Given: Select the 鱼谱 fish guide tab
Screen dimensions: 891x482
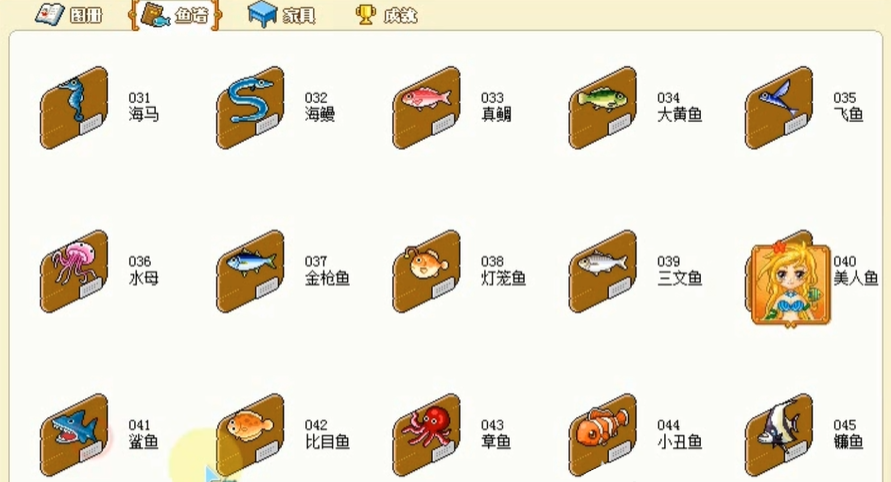Looking at the screenshot, I should click(176, 15).
